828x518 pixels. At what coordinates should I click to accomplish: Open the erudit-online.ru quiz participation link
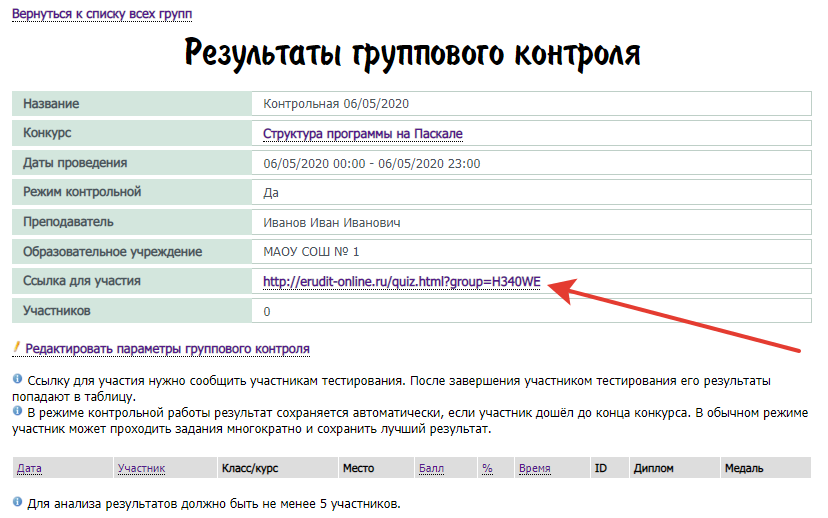click(x=402, y=282)
